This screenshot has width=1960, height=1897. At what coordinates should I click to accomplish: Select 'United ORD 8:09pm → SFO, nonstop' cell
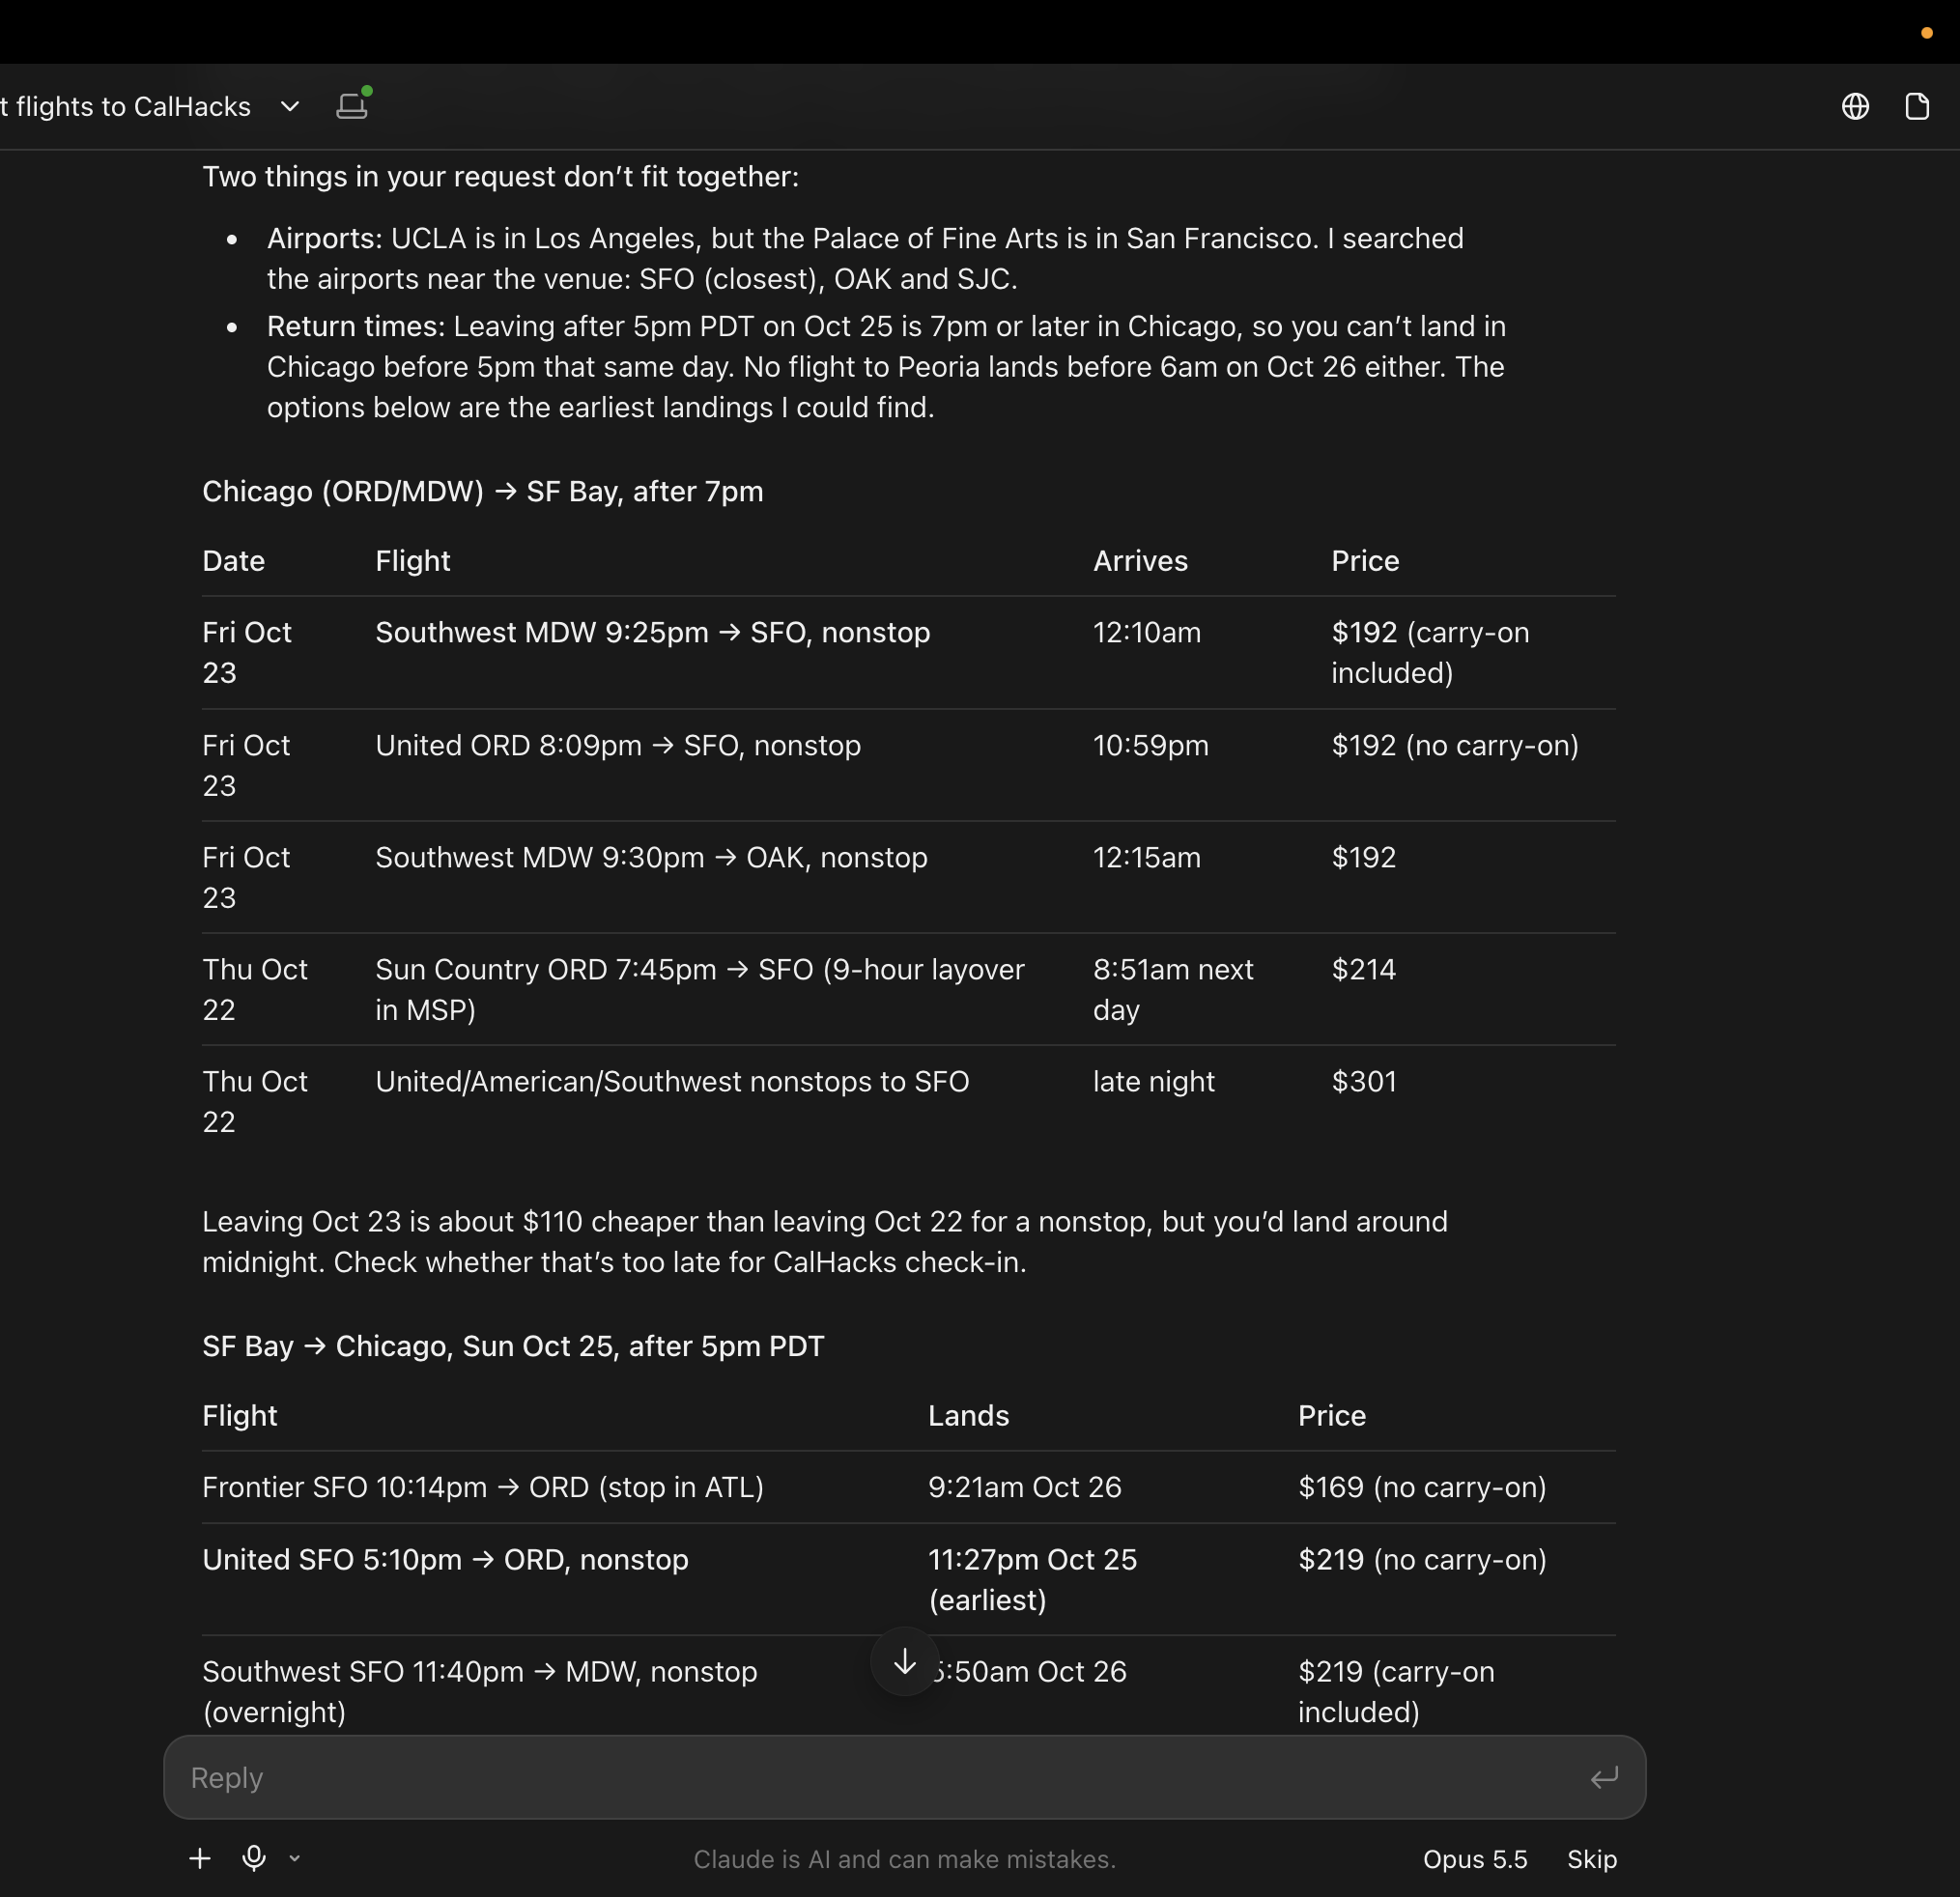pos(618,745)
